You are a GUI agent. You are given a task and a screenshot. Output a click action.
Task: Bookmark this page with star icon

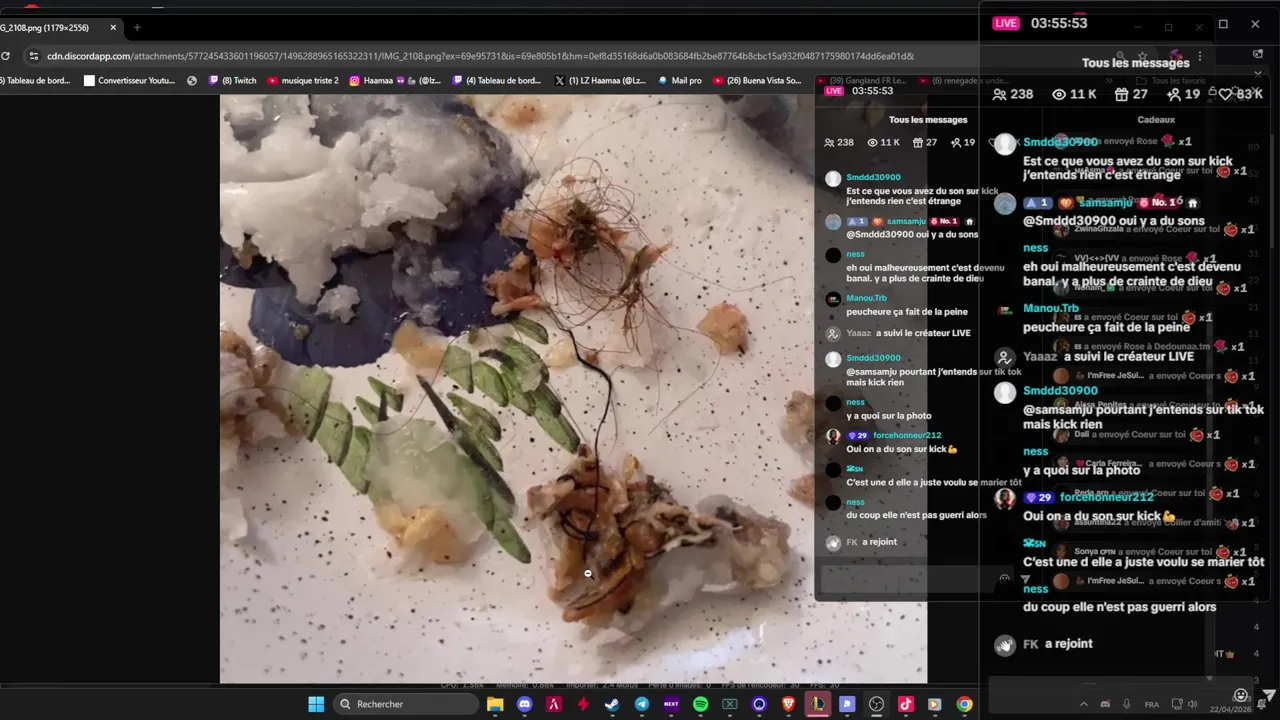coord(1143,56)
